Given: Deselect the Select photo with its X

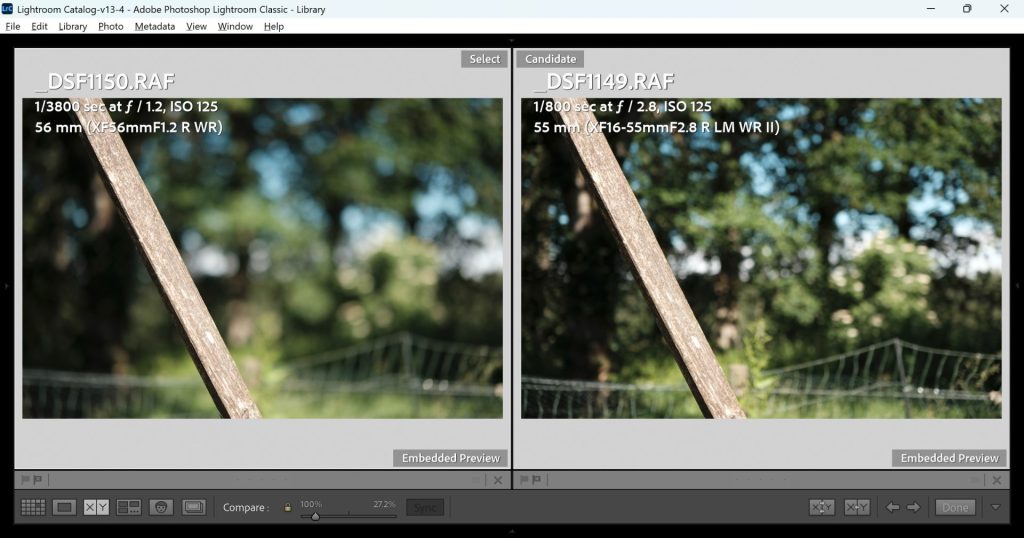Looking at the screenshot, I should pyautogui.click(x=498, y=481).
